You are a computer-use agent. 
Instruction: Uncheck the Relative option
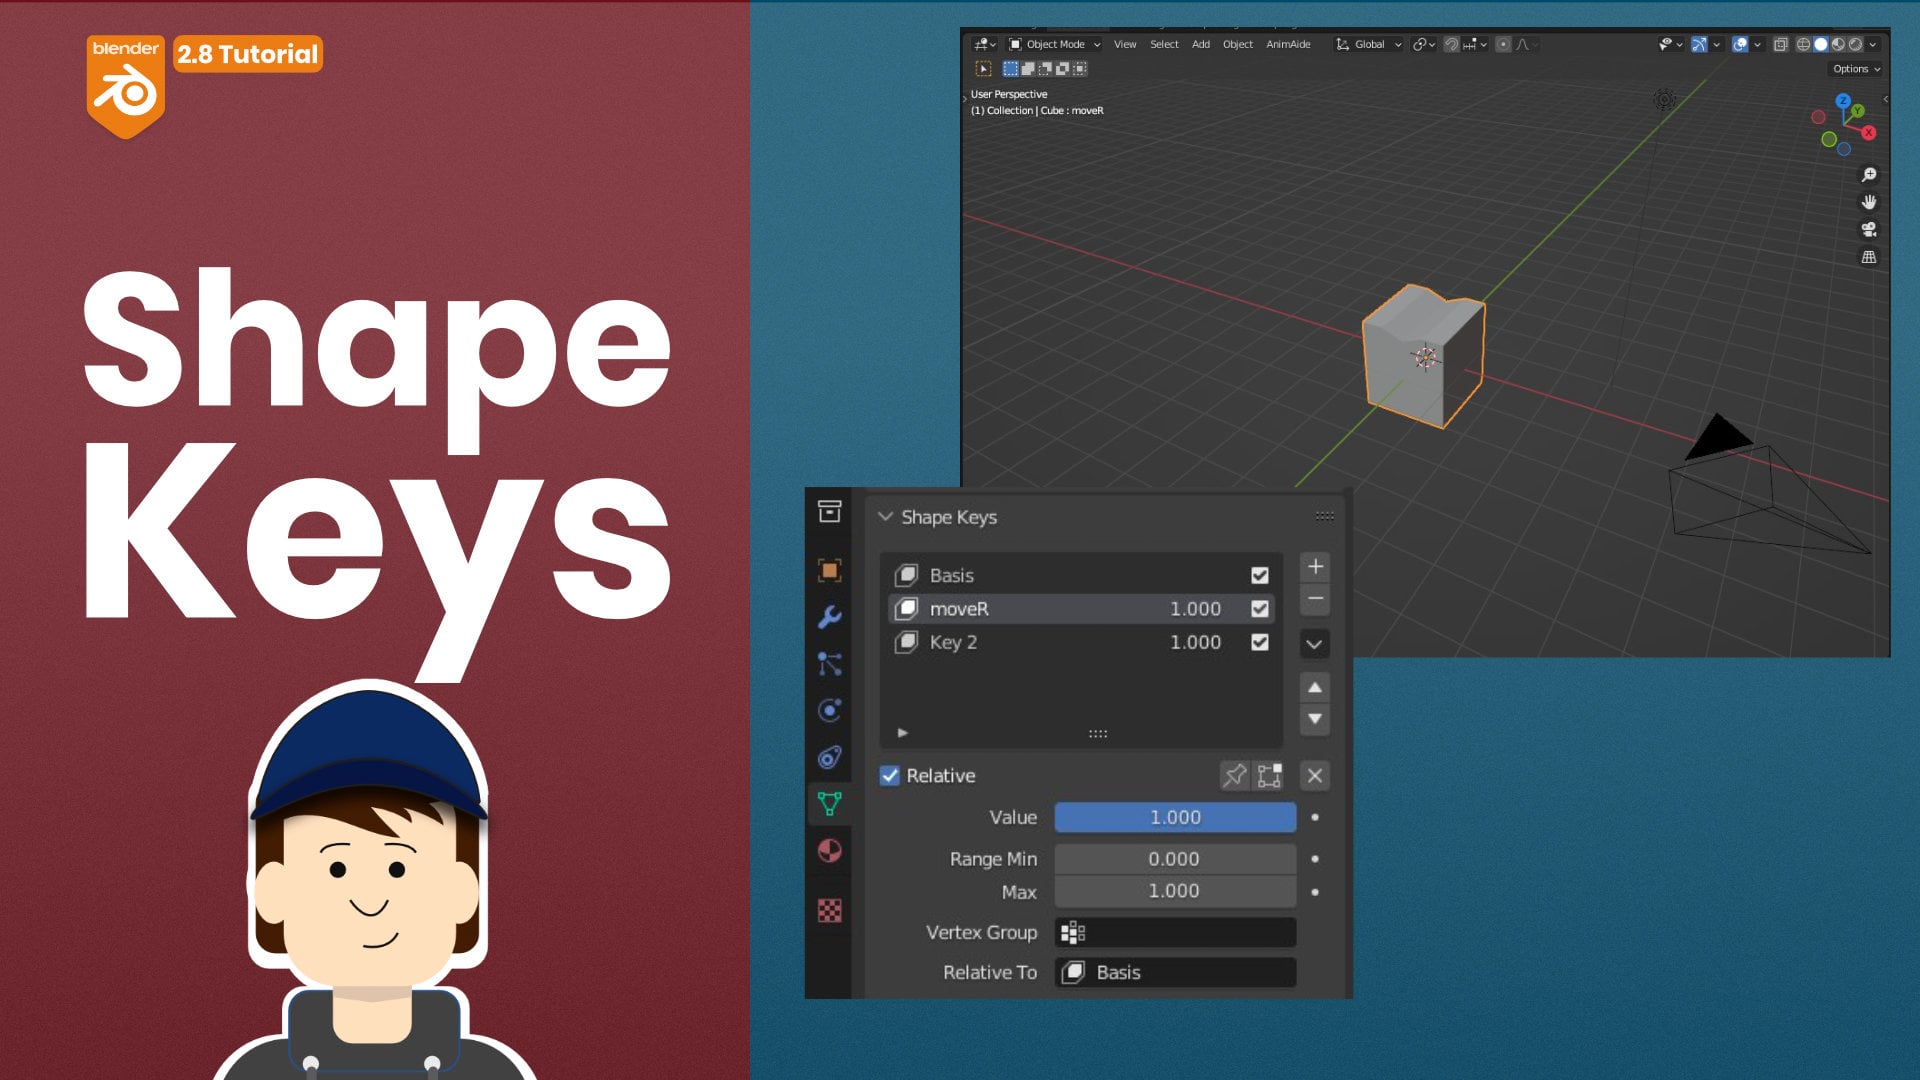(890, 776)
